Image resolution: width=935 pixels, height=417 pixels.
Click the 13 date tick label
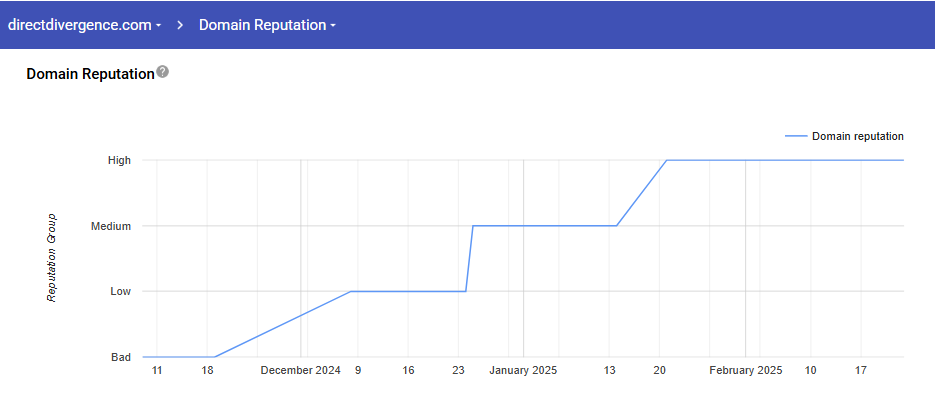[x=609, y=370]
